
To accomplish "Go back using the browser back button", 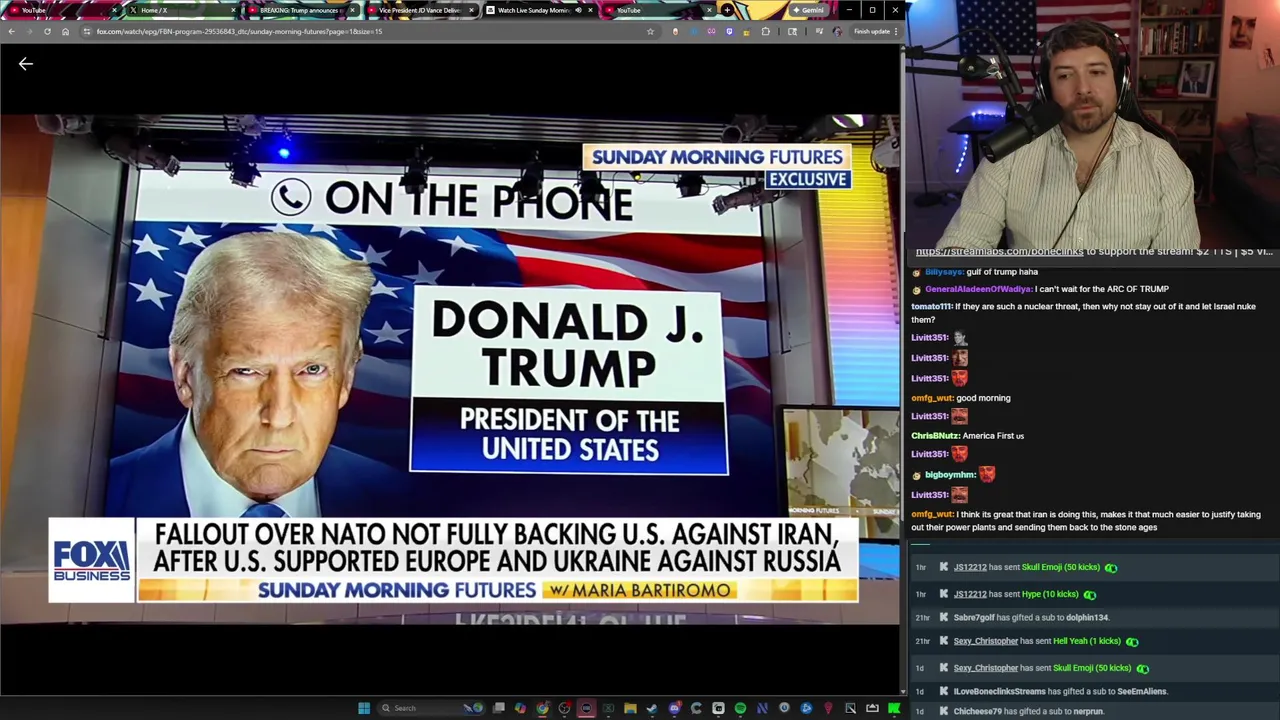I will [11, 31].
